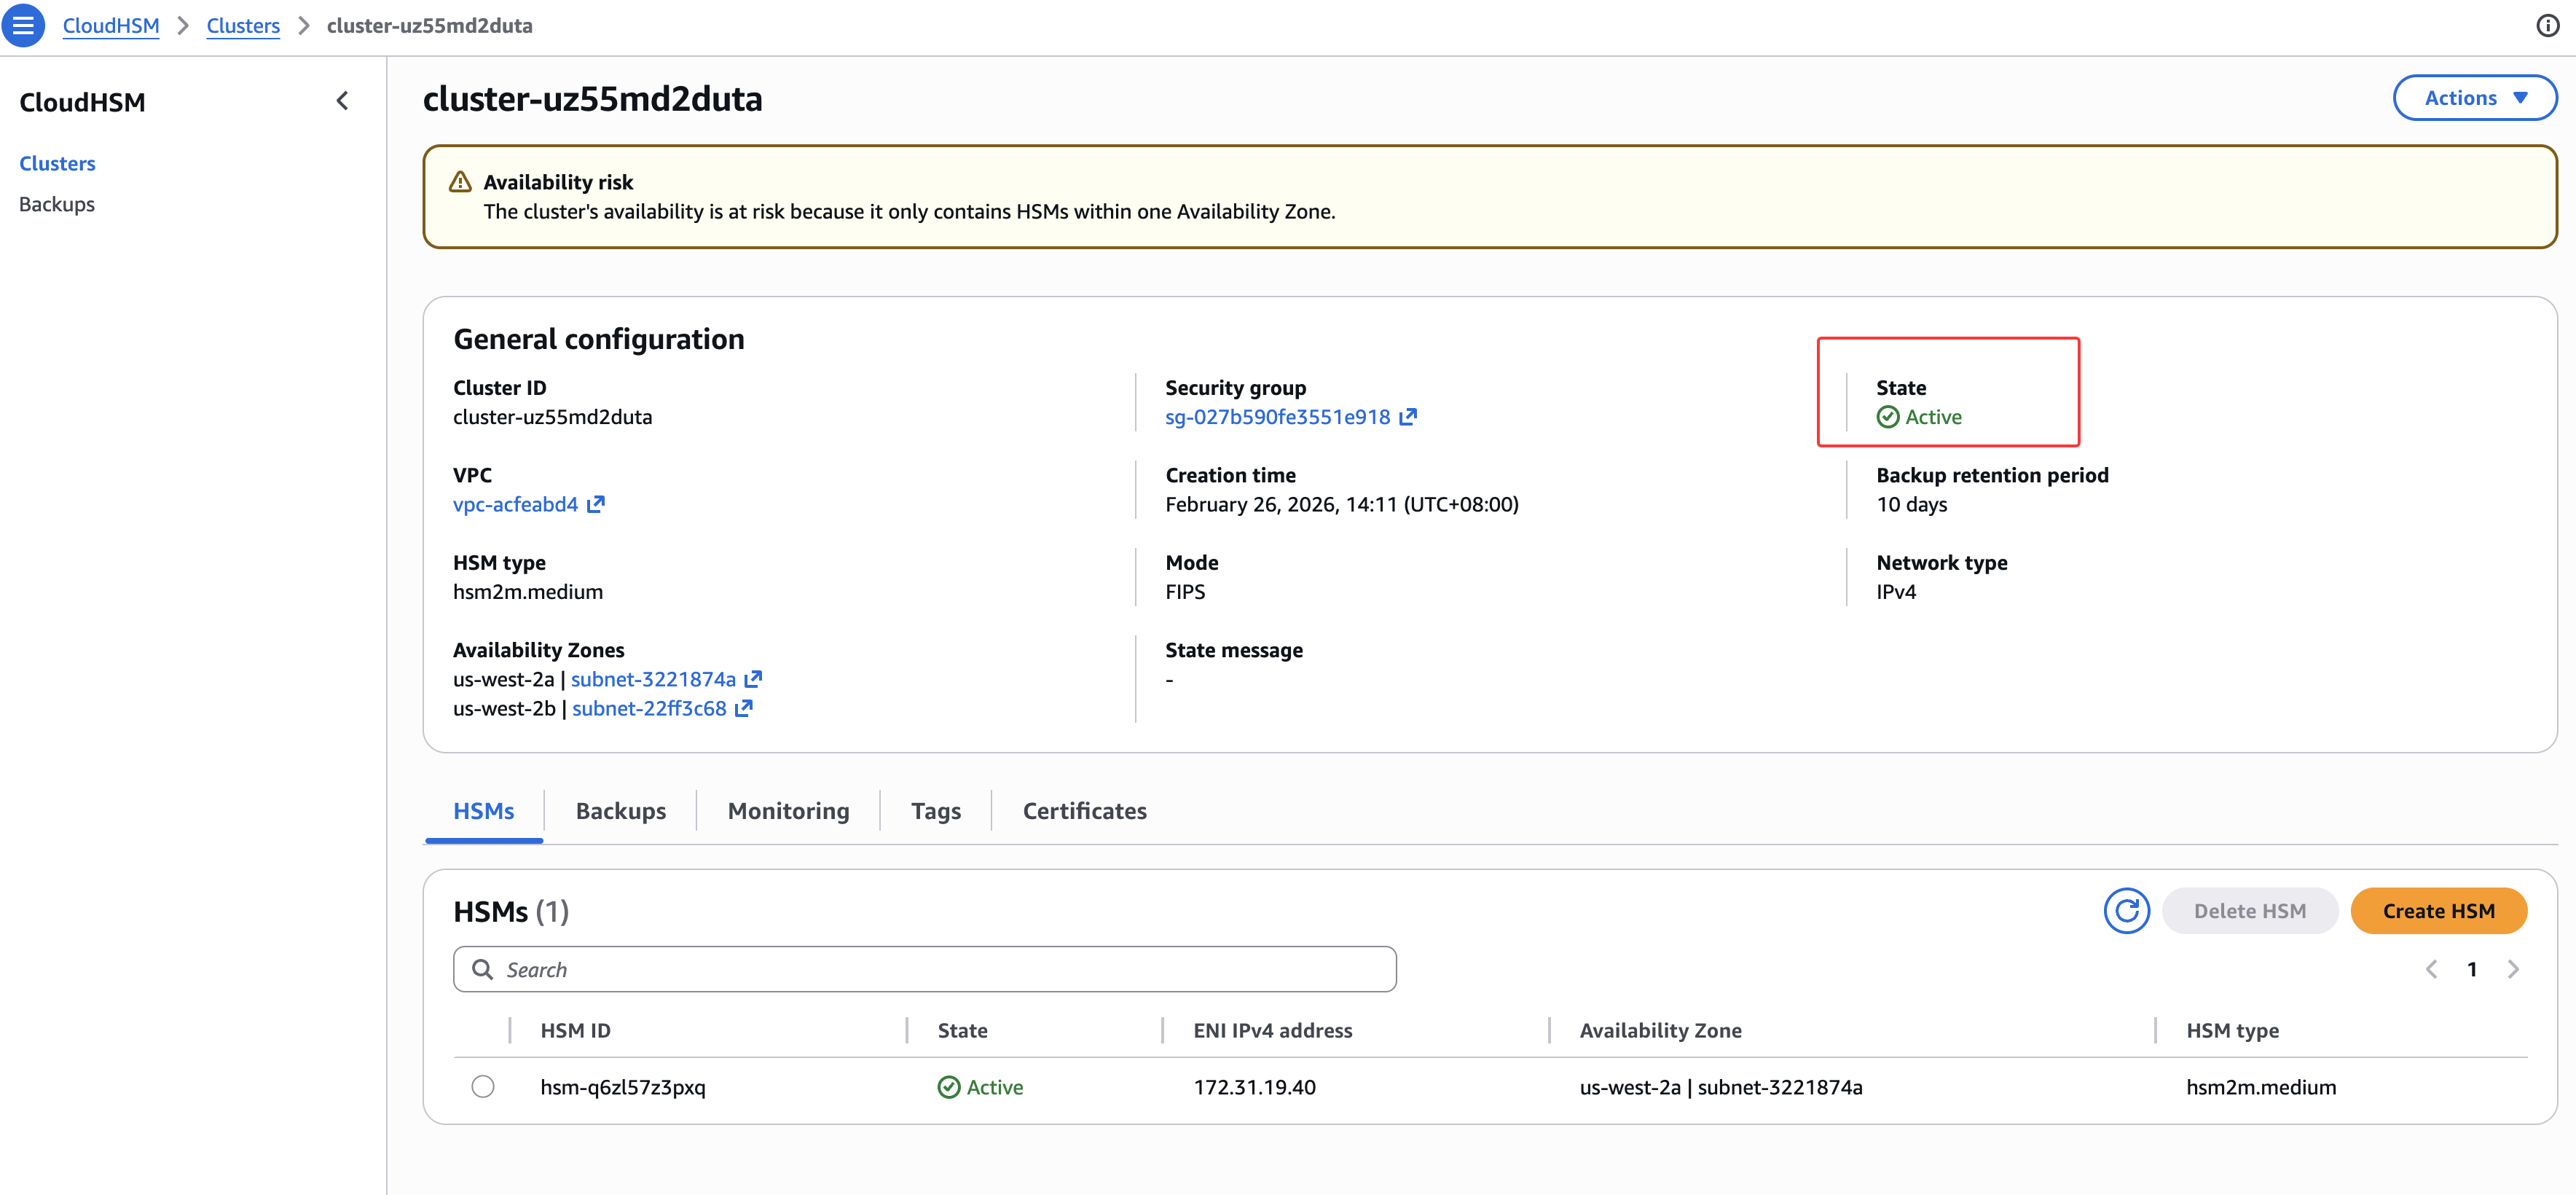Viewport: 2576px width, 1195px height.
Task: Click the info icon at top right
Action: [x=2547, y=26]
